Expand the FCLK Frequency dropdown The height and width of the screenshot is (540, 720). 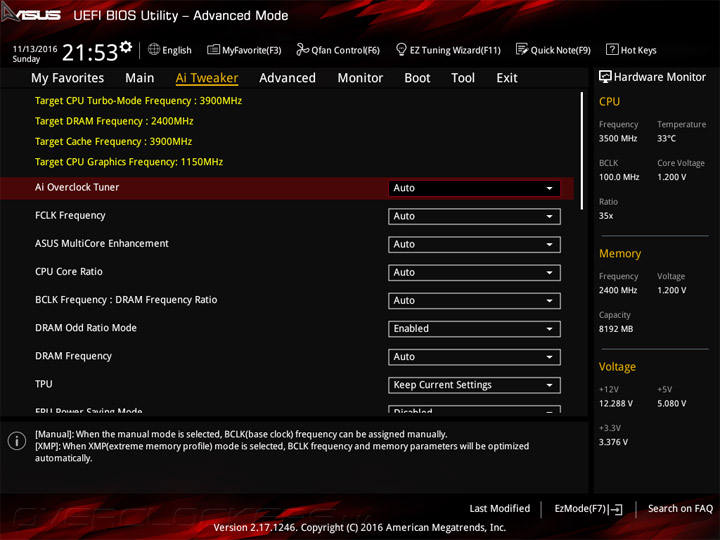click(474, 216)
